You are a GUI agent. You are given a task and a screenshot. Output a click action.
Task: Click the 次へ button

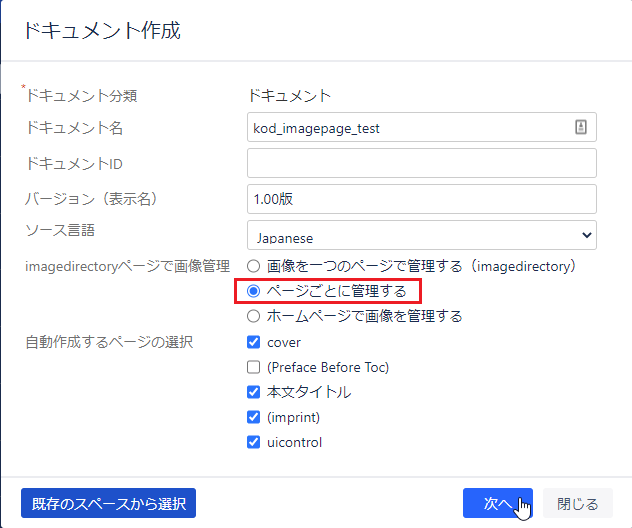coord(497,503)
